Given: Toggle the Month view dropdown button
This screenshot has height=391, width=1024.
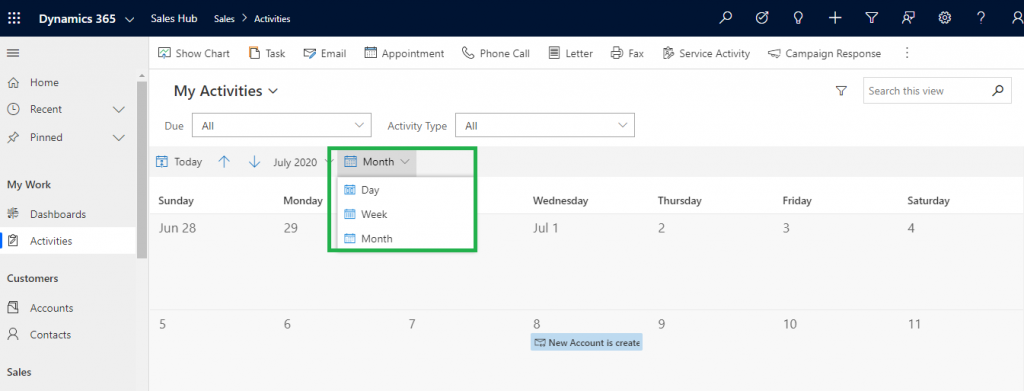Looking at the screenshot, I should point(377,162).
